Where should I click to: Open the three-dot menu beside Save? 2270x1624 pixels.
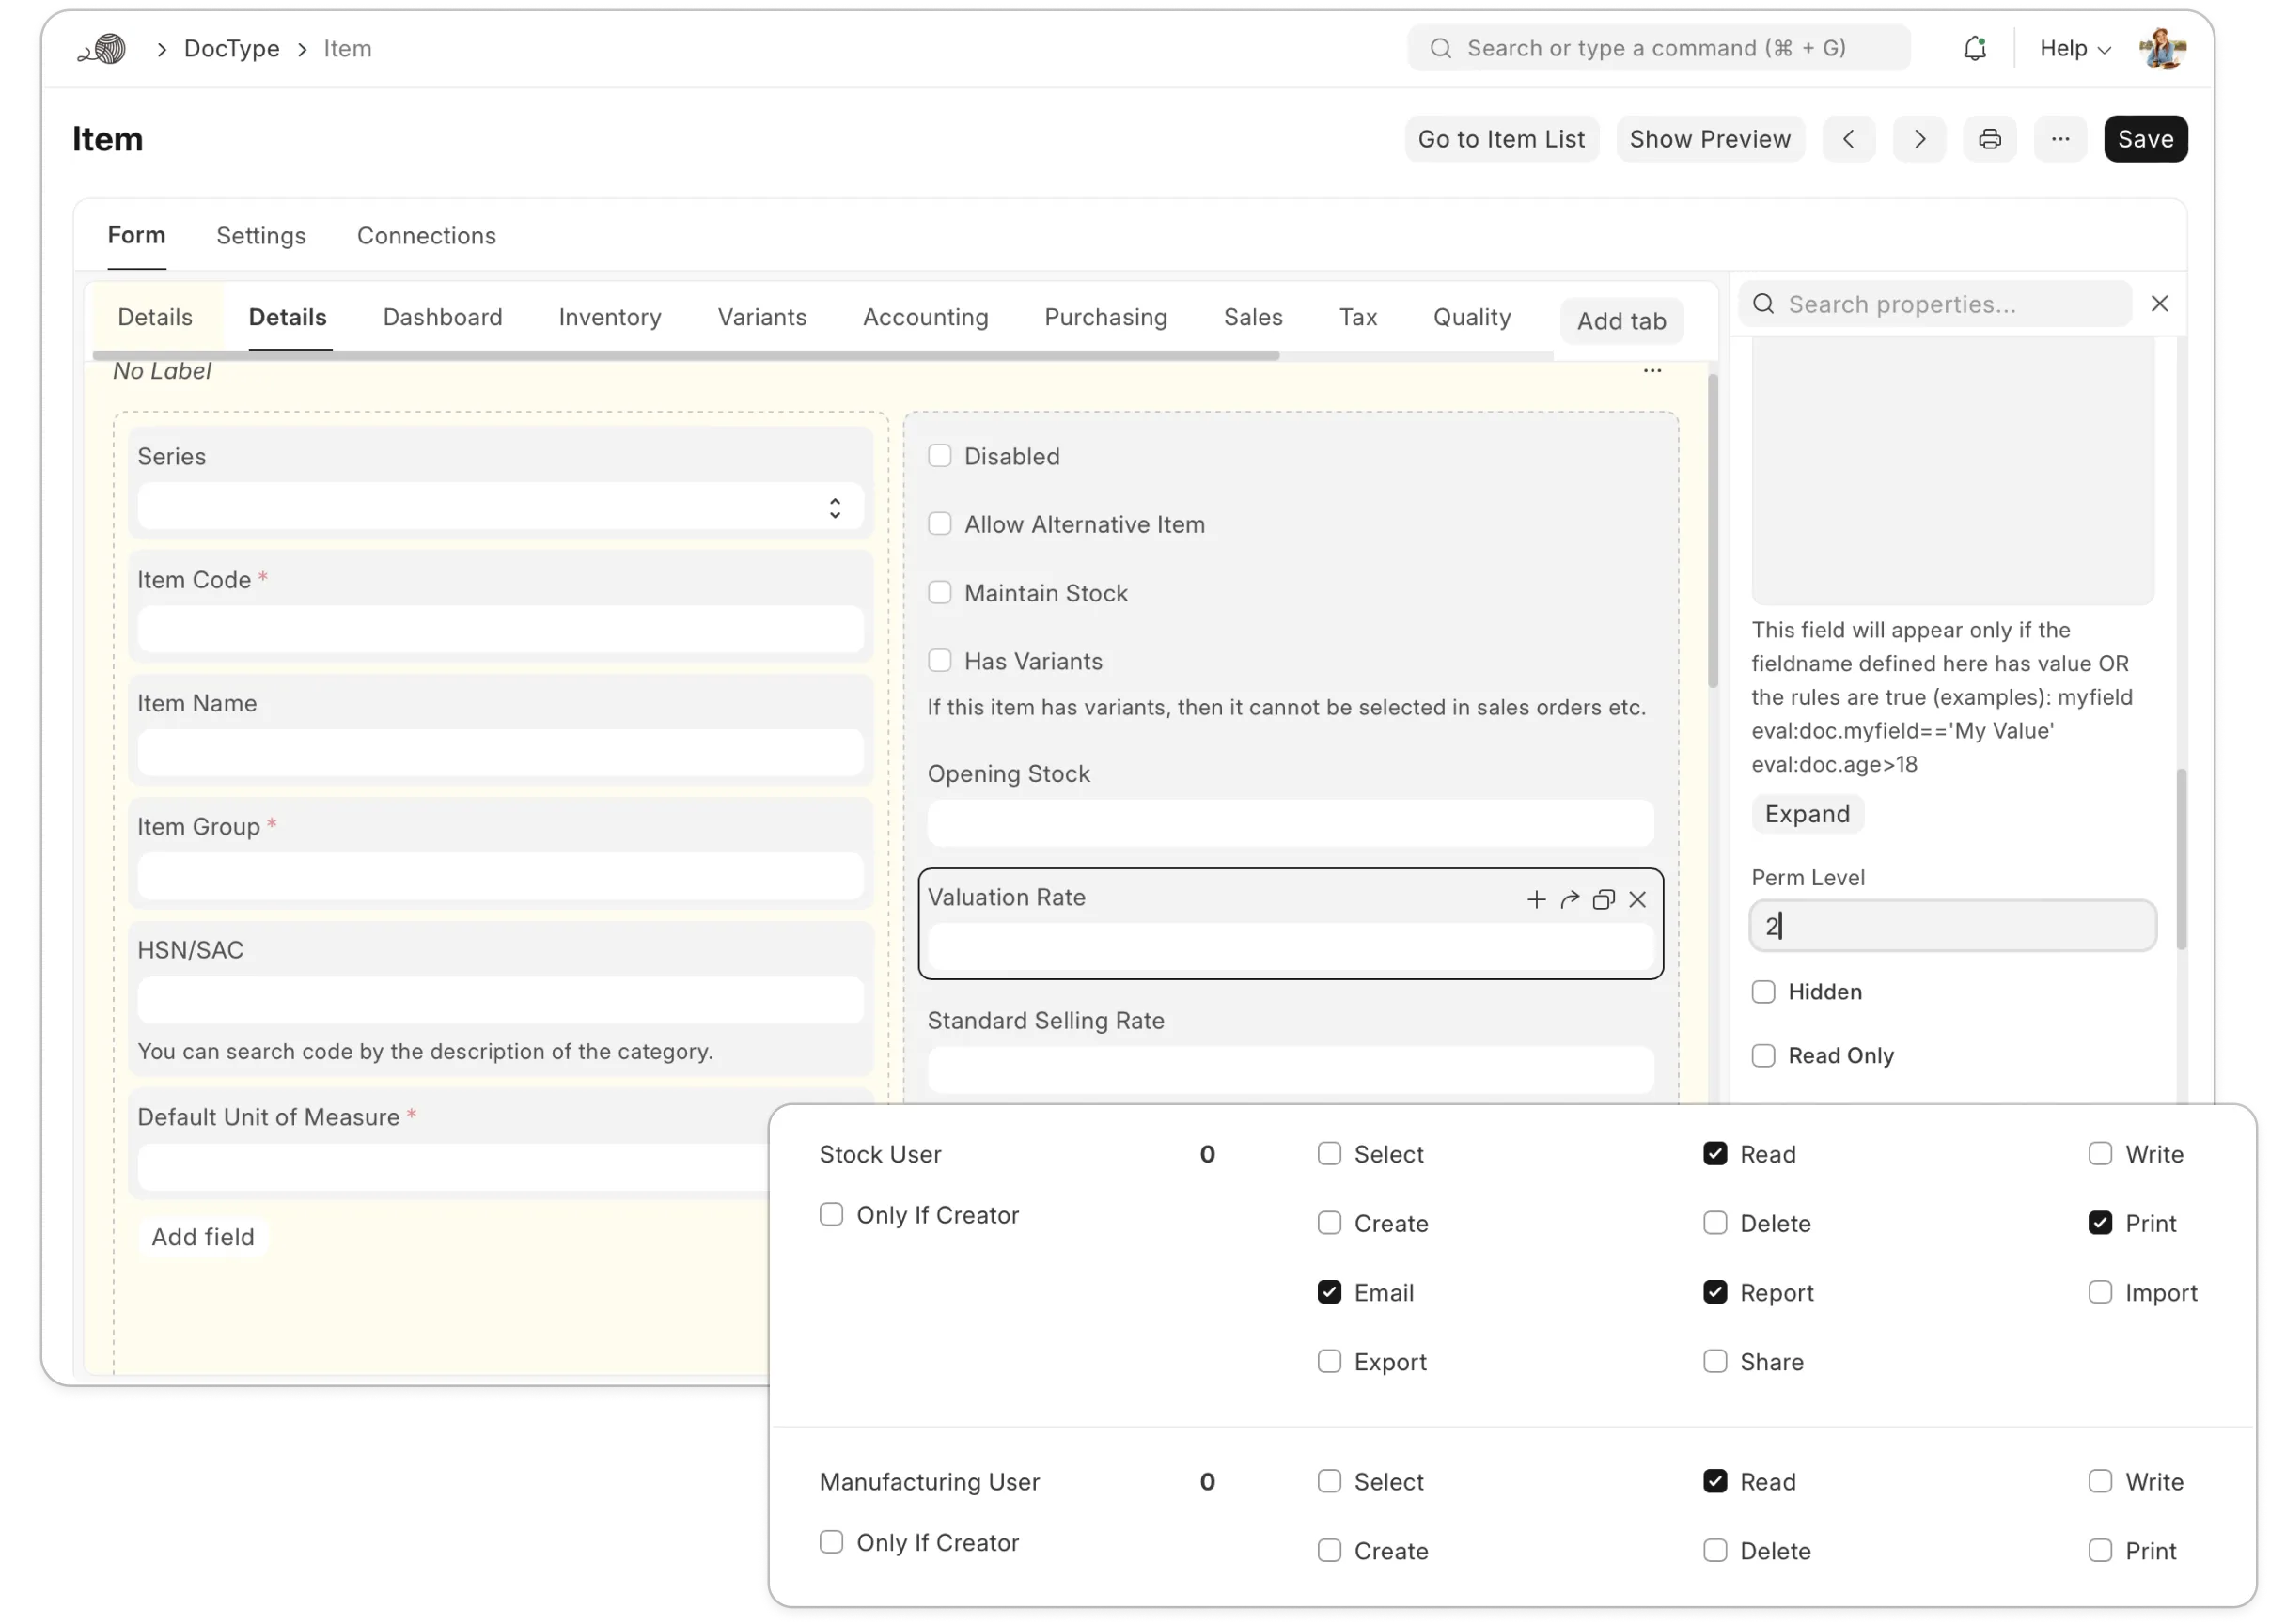pos(2060,139)
